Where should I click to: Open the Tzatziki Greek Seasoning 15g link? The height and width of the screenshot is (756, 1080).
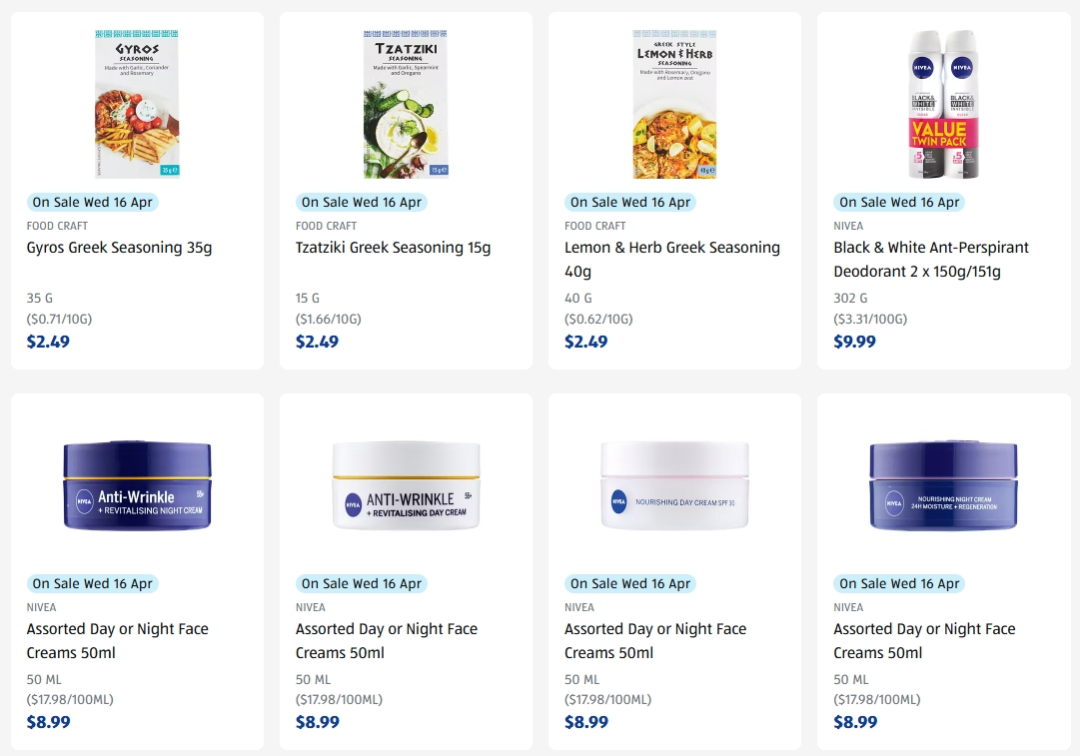(x=393, y=248)
